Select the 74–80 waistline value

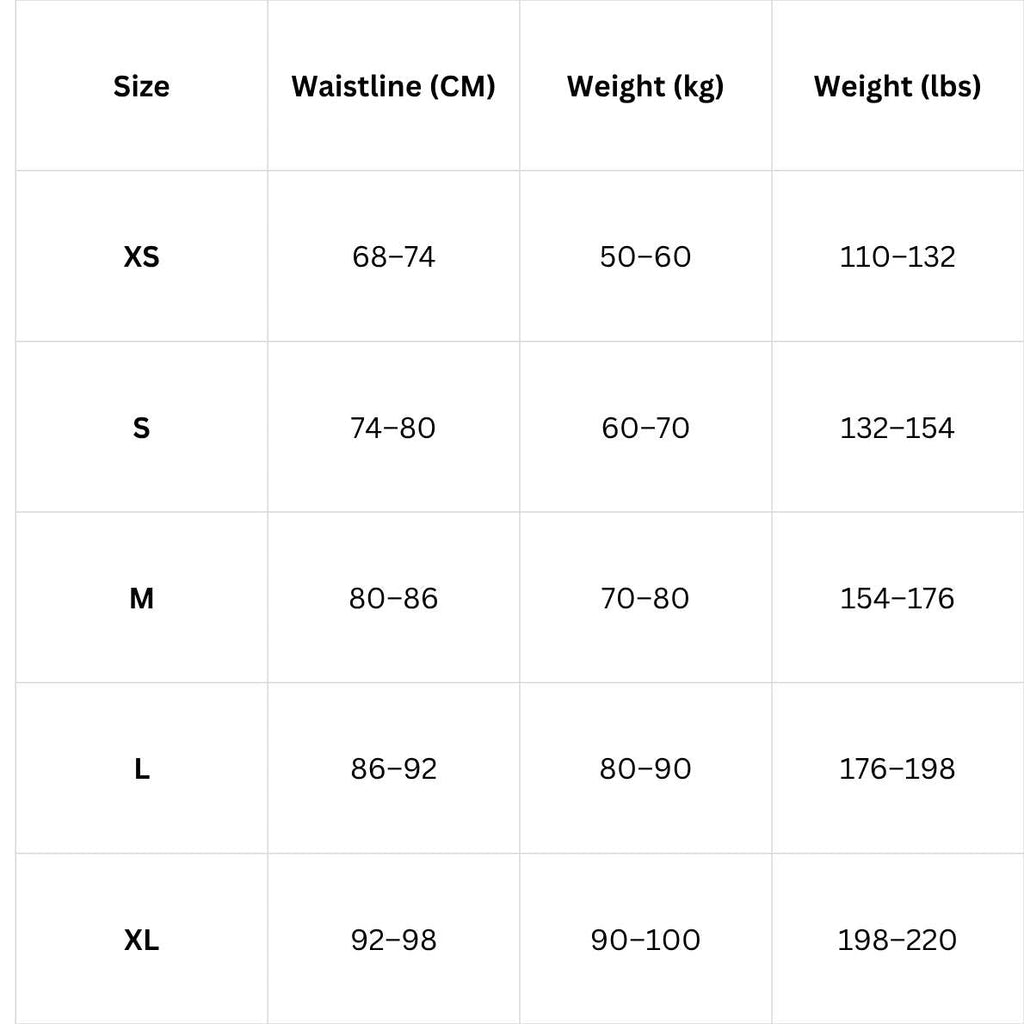393,428
